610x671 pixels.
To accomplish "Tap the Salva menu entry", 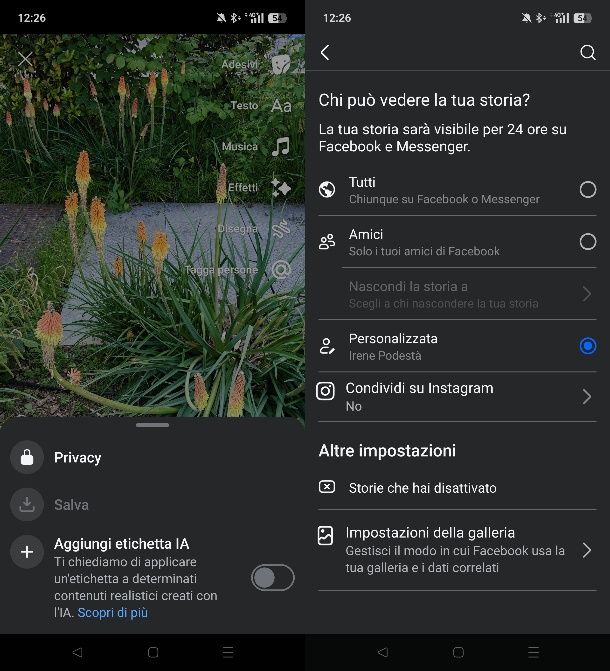I will [x=71, y=505].
